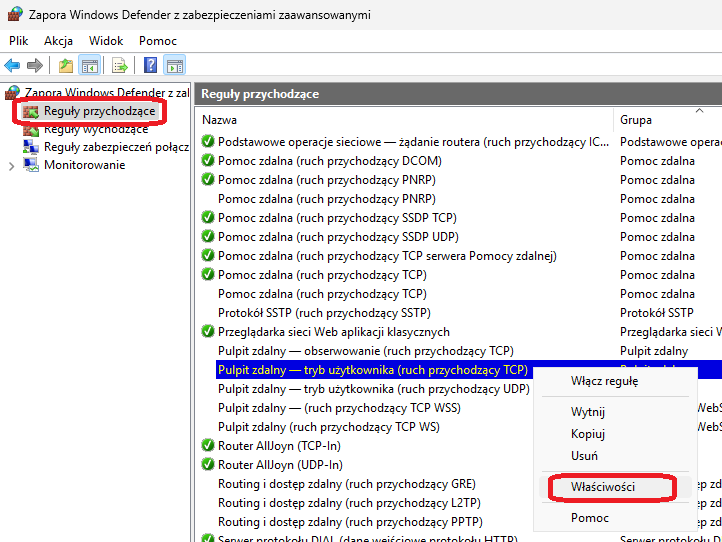The height and width of the screenshot is (542, 722).
Task: Expand the Monitorowanie tree node
Action: point(11,166)
